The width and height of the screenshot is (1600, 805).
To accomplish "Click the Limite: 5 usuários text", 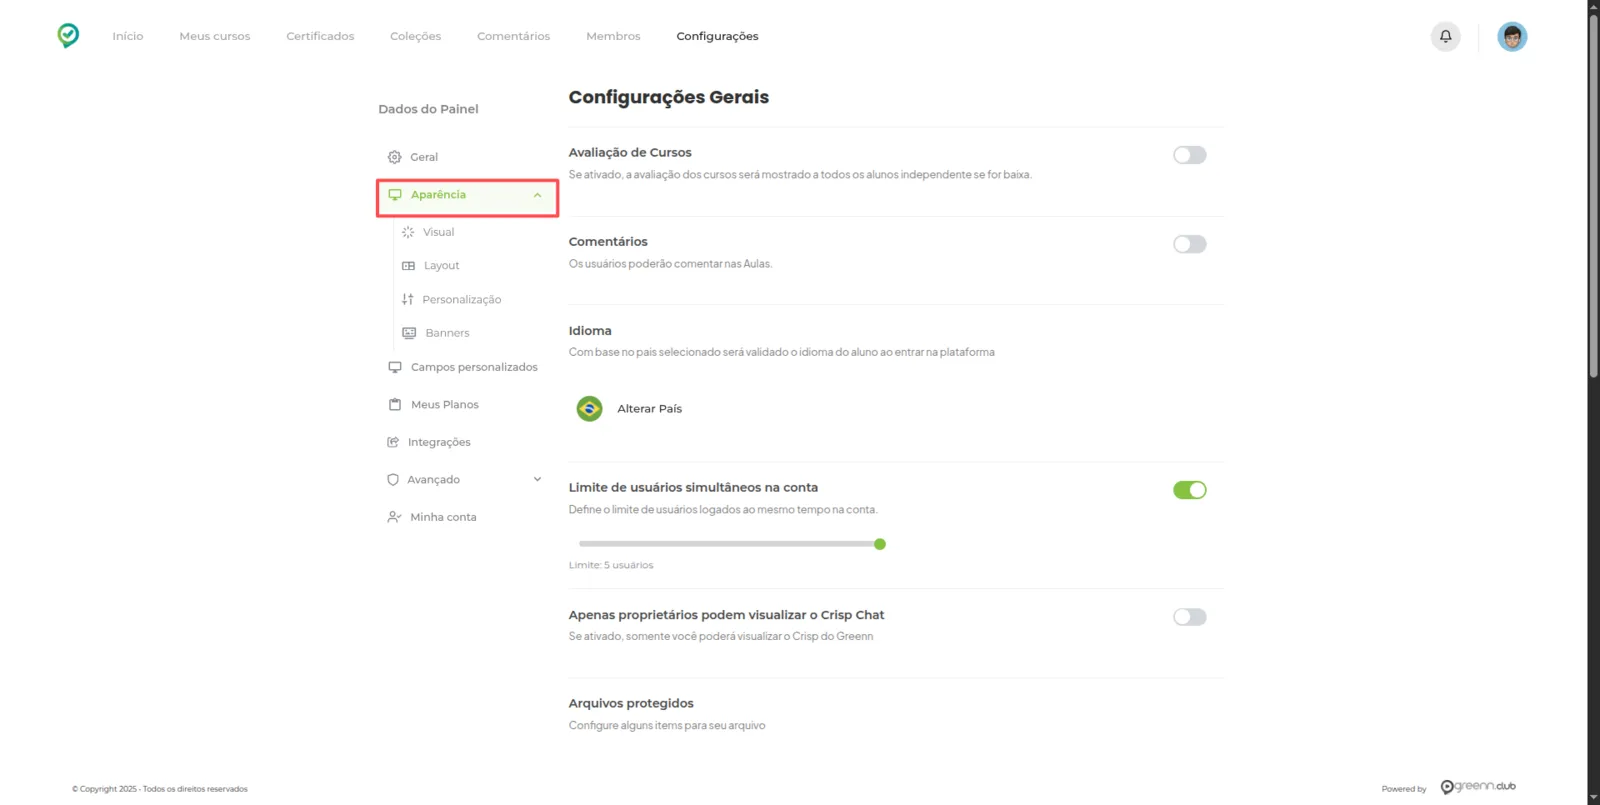I will 611,565.
